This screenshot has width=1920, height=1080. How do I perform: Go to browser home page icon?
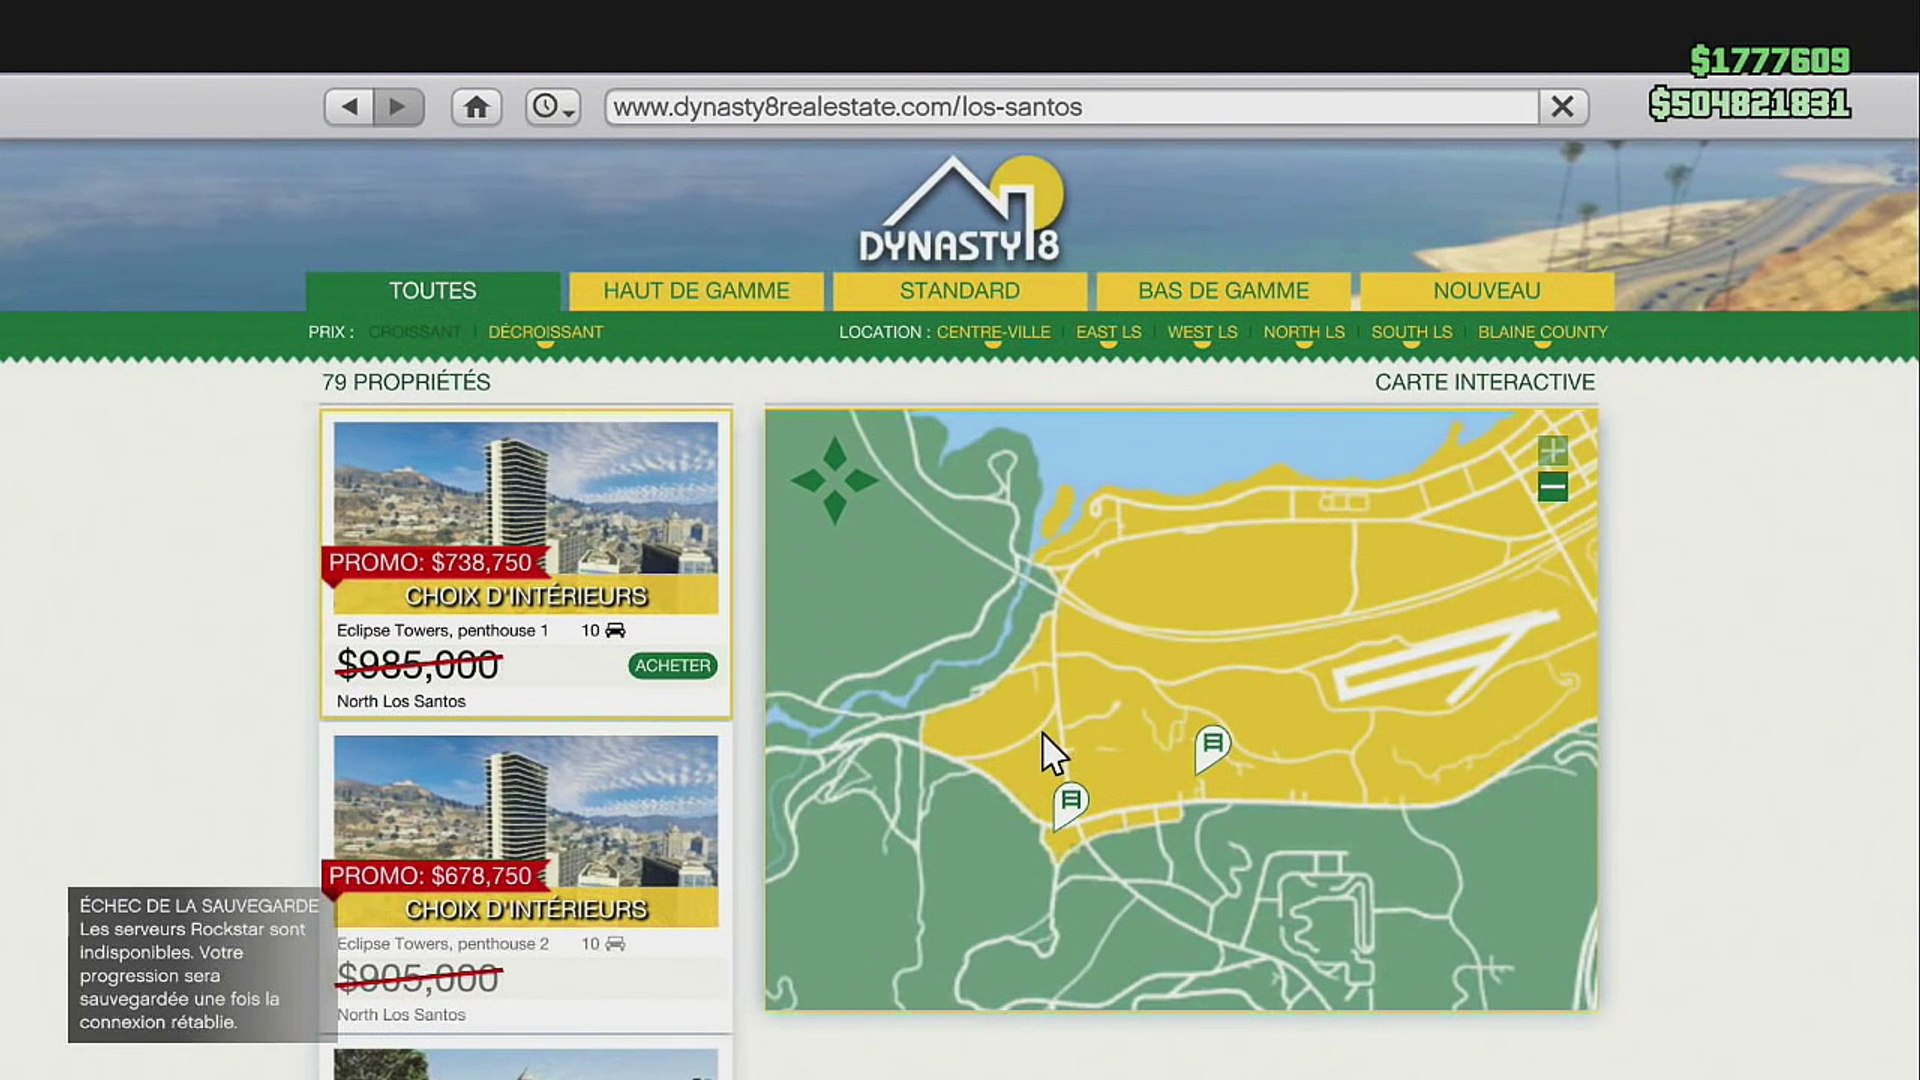point(476,107)
